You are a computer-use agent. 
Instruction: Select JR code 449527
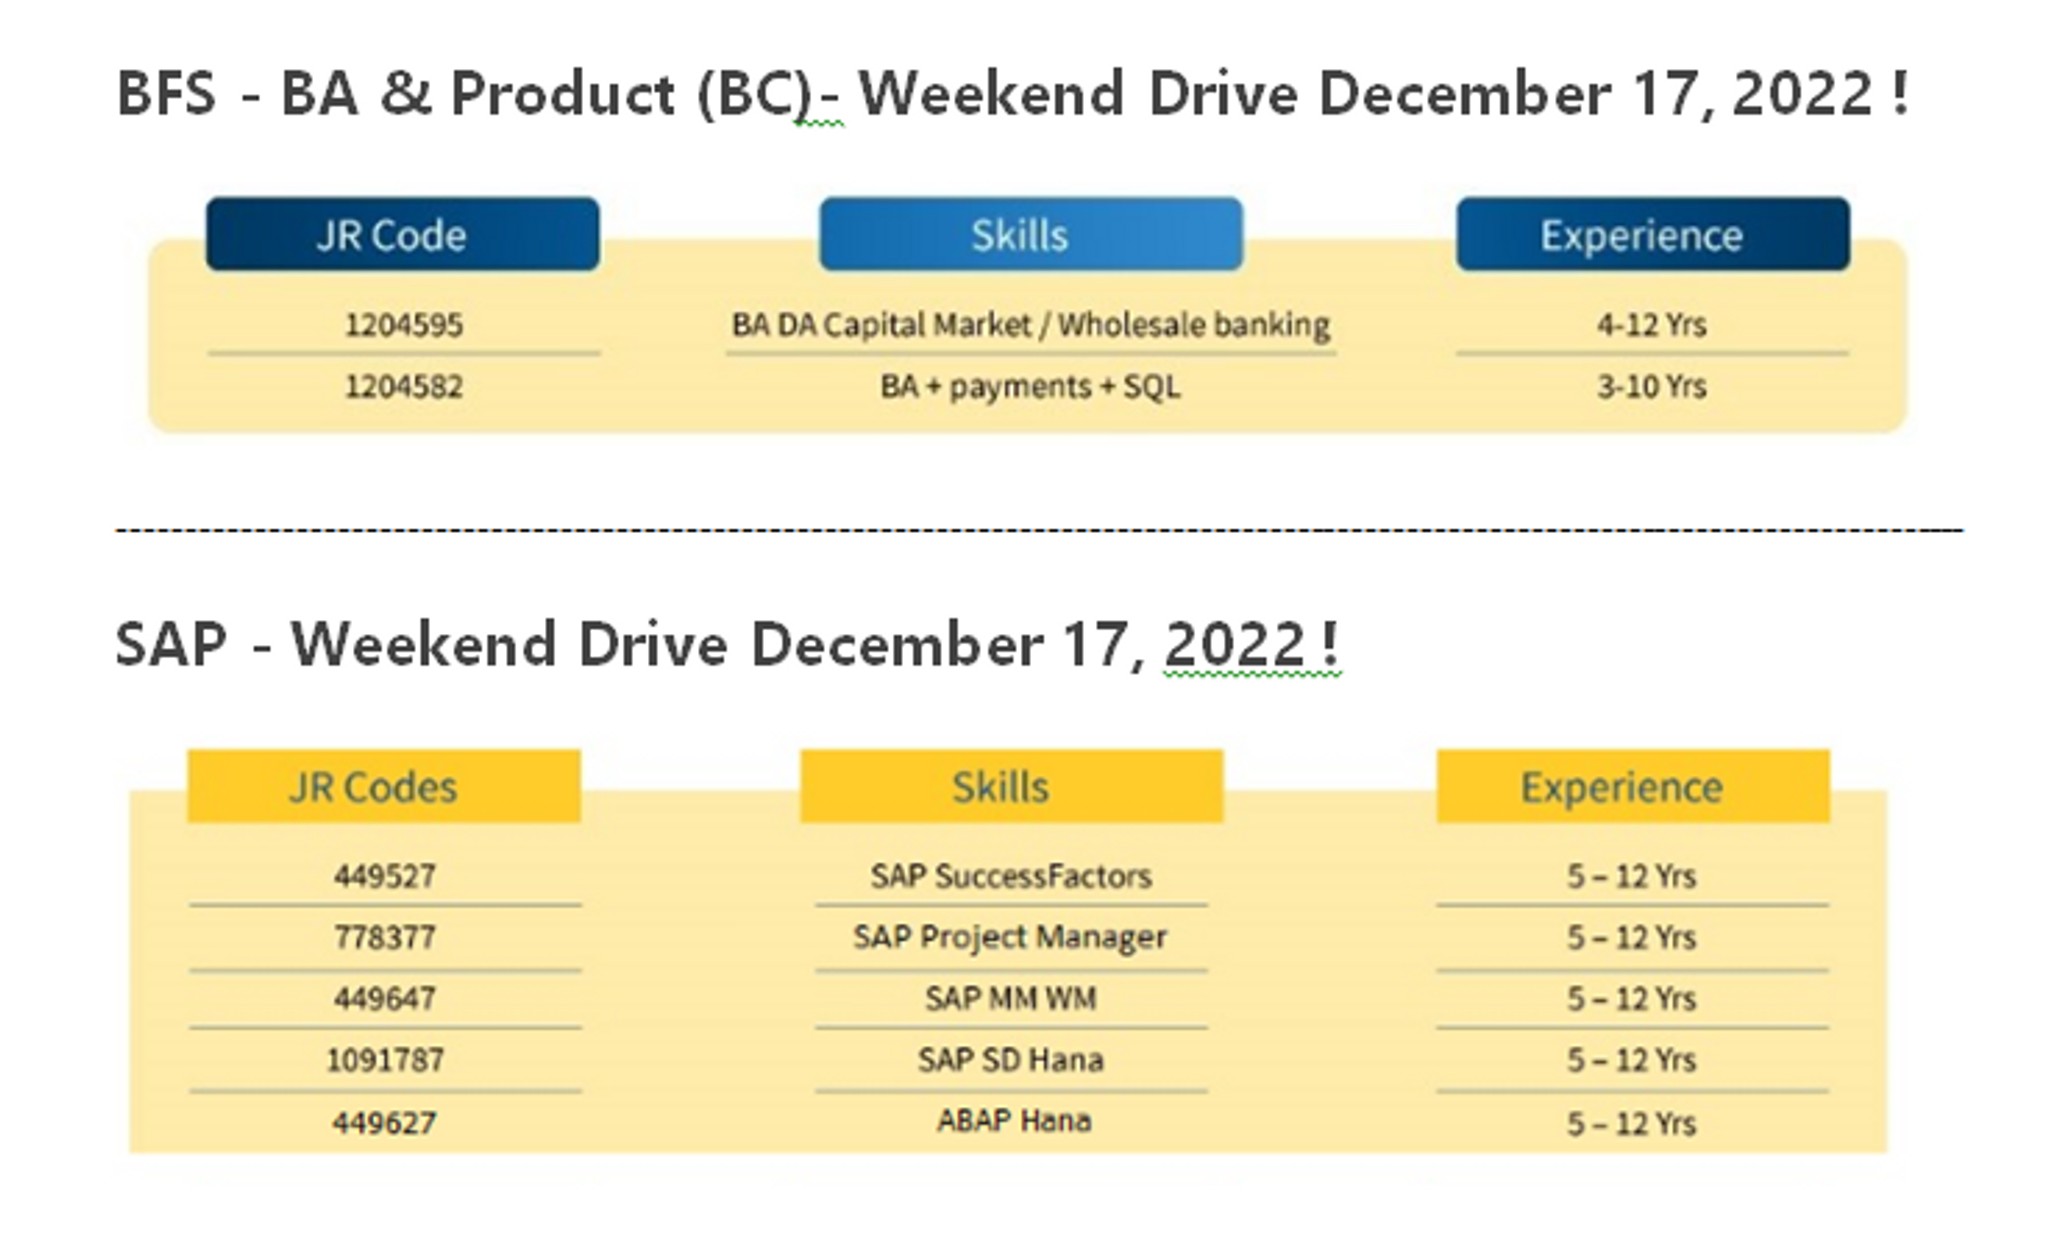[385, 877]
